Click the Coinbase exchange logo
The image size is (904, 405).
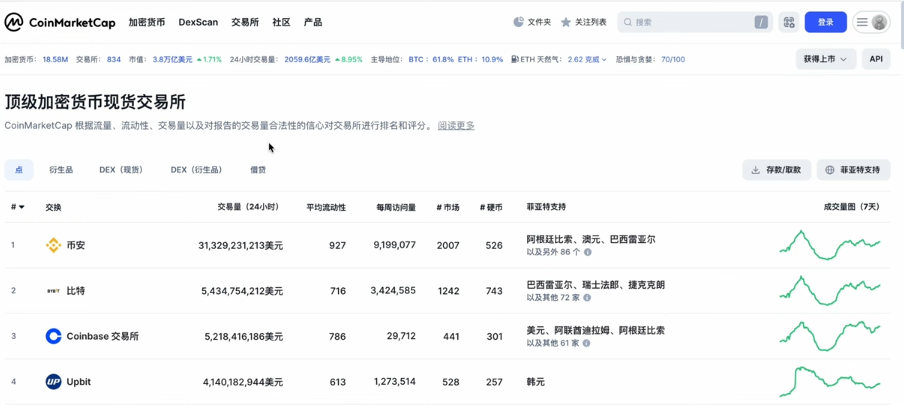(54, 336)
